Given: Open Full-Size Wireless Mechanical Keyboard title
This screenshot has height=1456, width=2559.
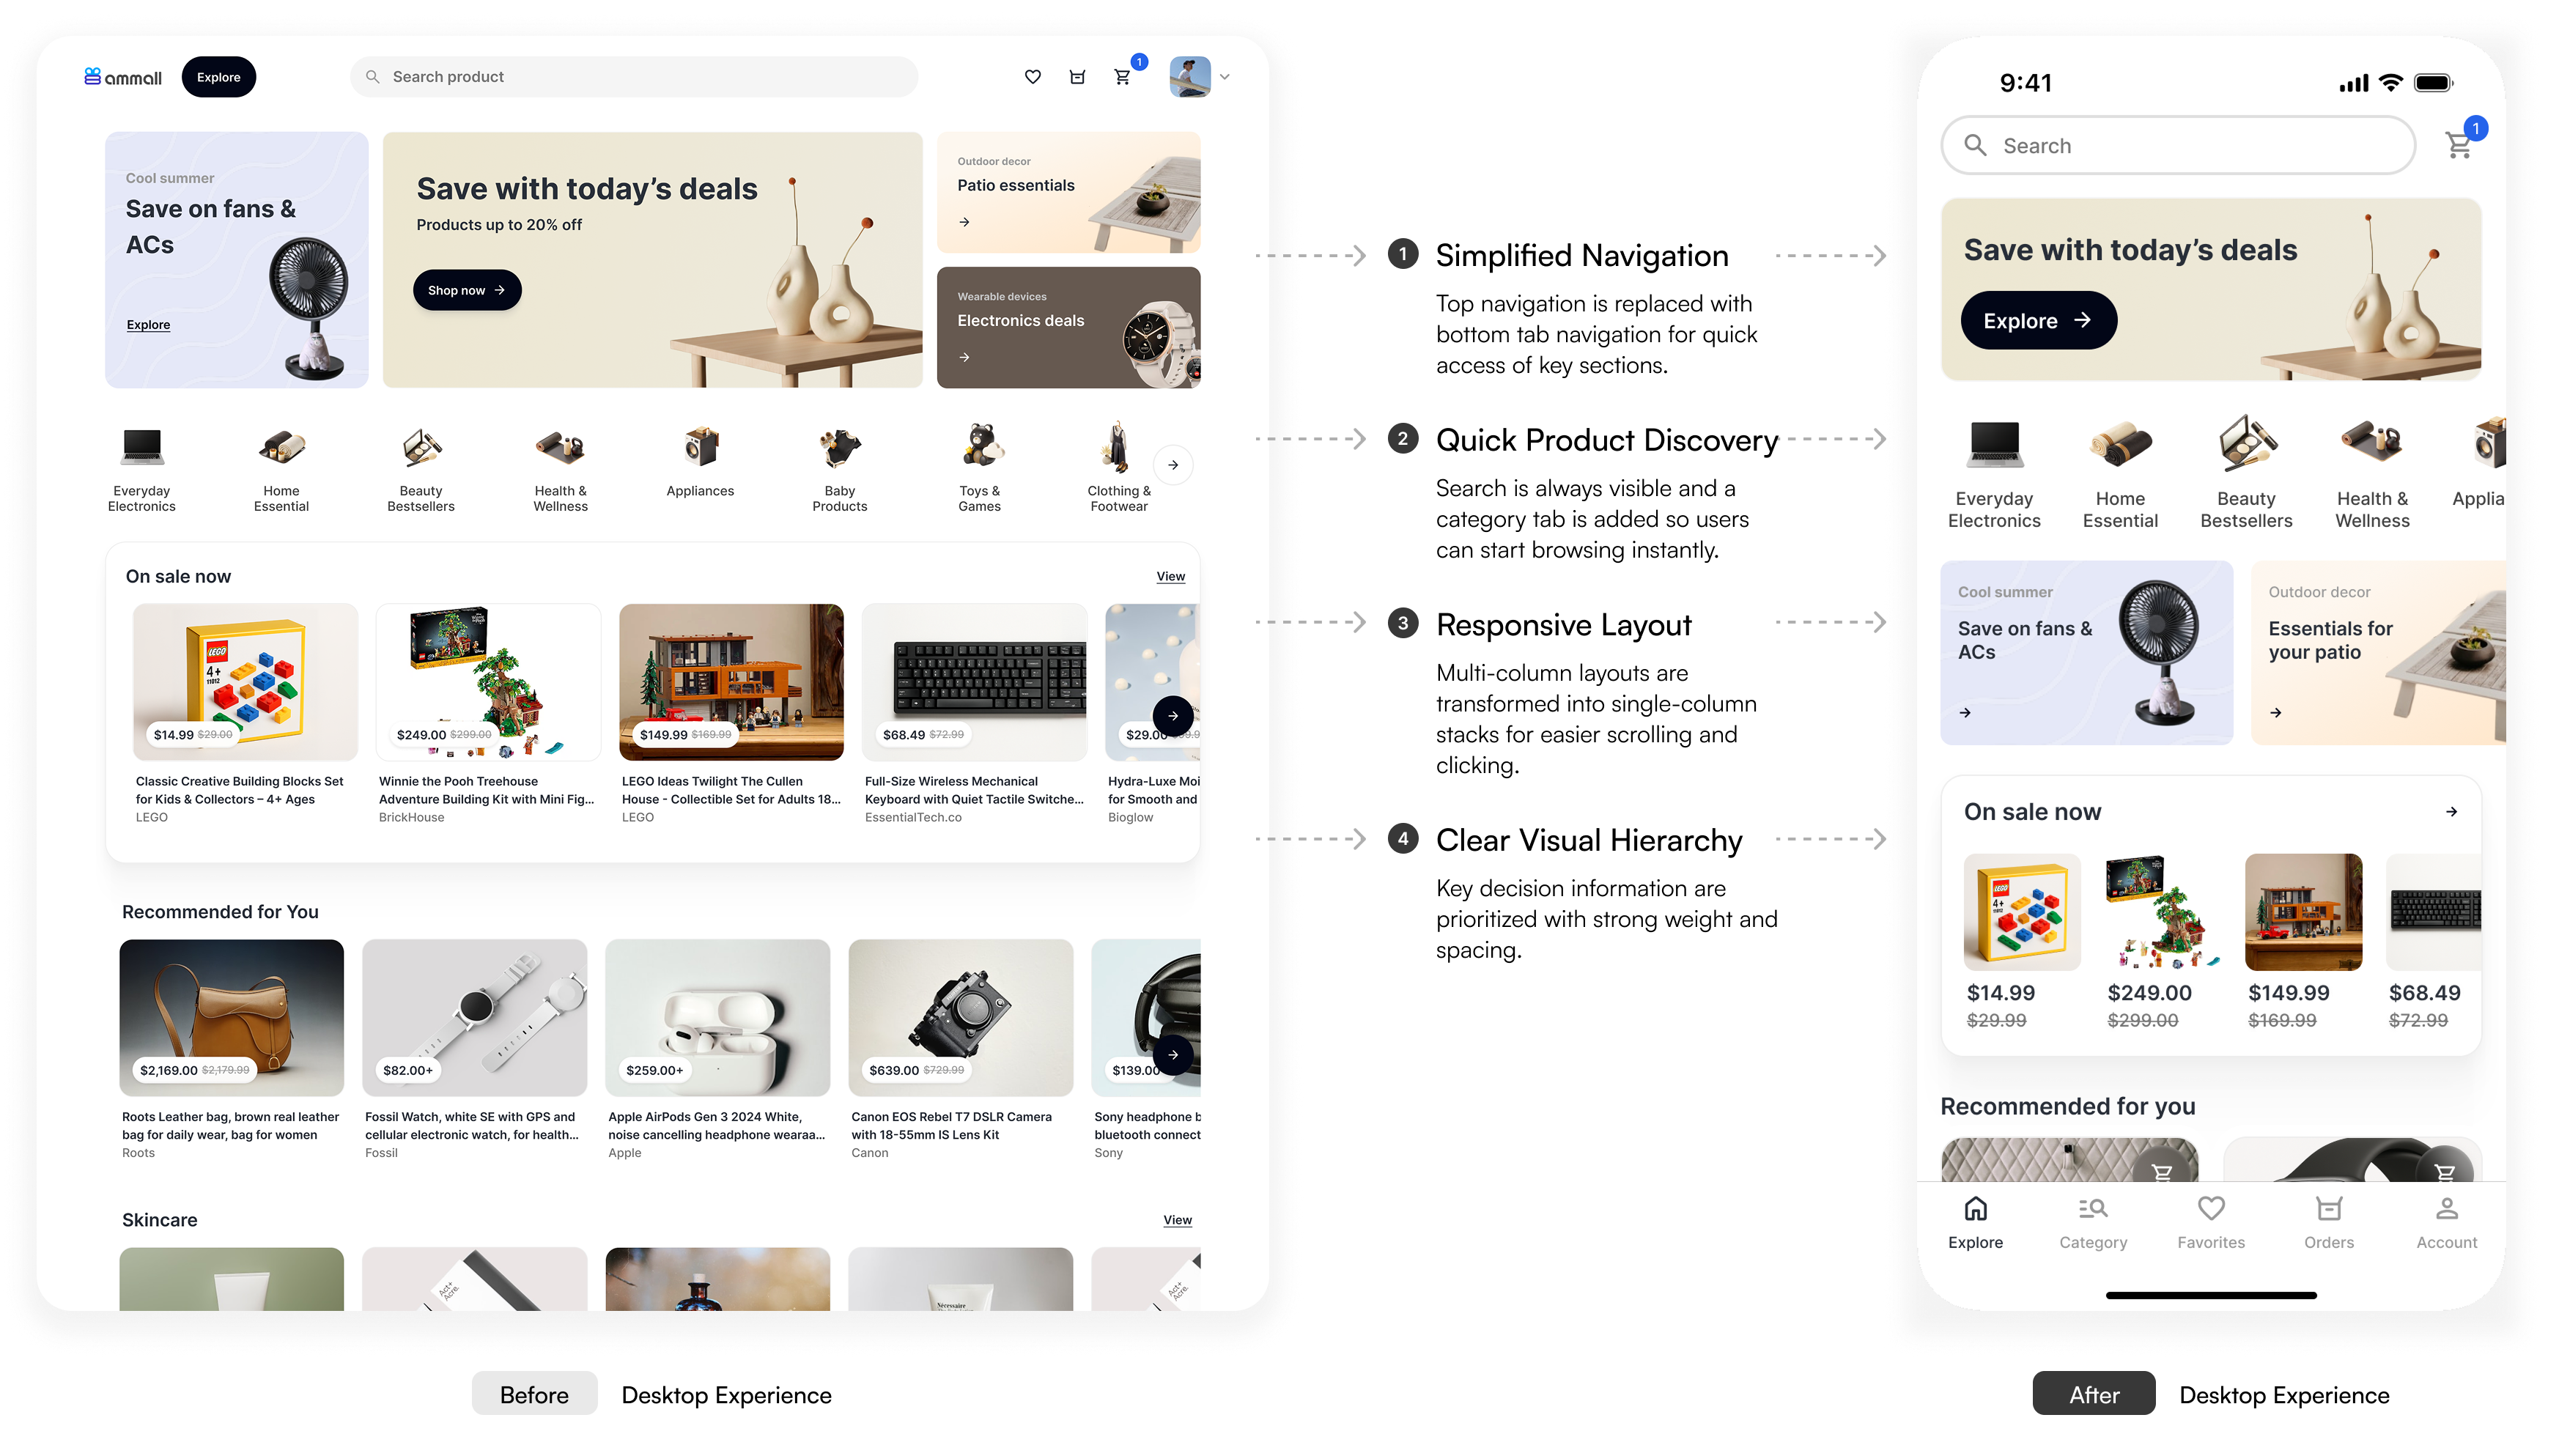Looking at the screenshot, I should tap(974, 790).
